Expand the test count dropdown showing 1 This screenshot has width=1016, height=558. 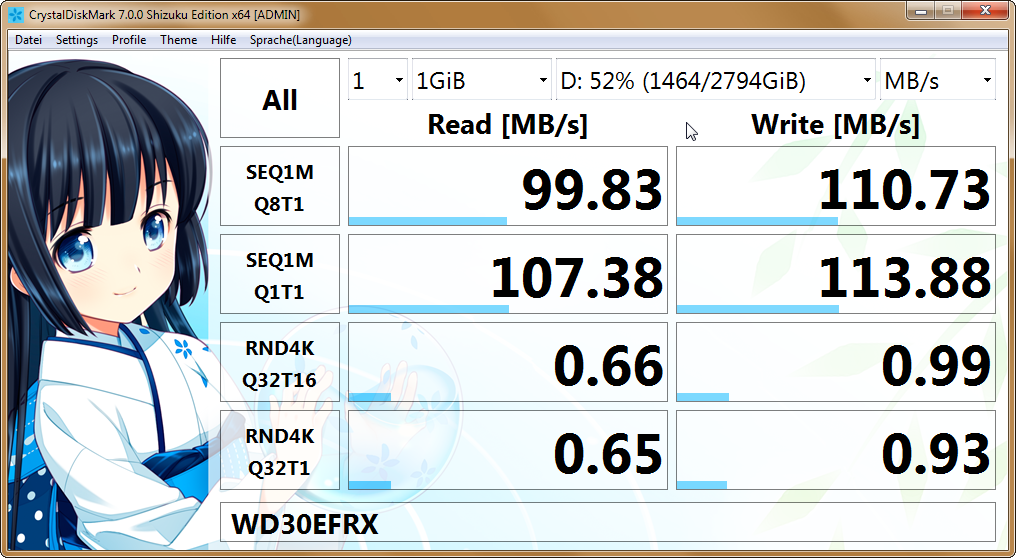[x=378, y=80]
